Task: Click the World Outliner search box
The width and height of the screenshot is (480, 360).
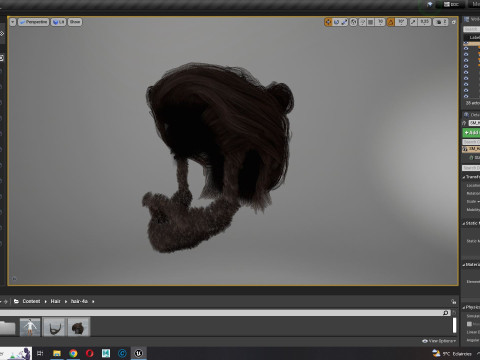Action: (x=471, y=29)
